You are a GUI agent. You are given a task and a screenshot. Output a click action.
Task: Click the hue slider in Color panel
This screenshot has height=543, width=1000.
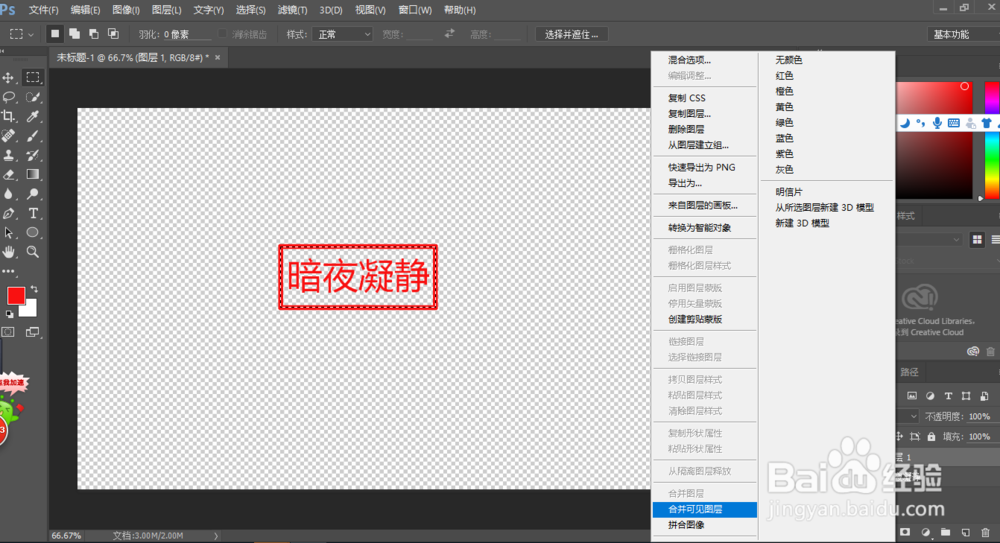(992, 140)
